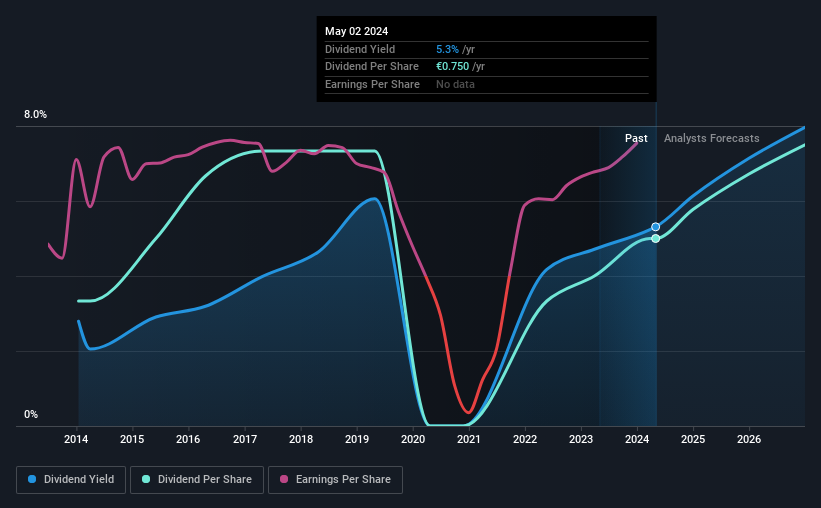Click the 2024 x-axis label

(x=637, y=439)
